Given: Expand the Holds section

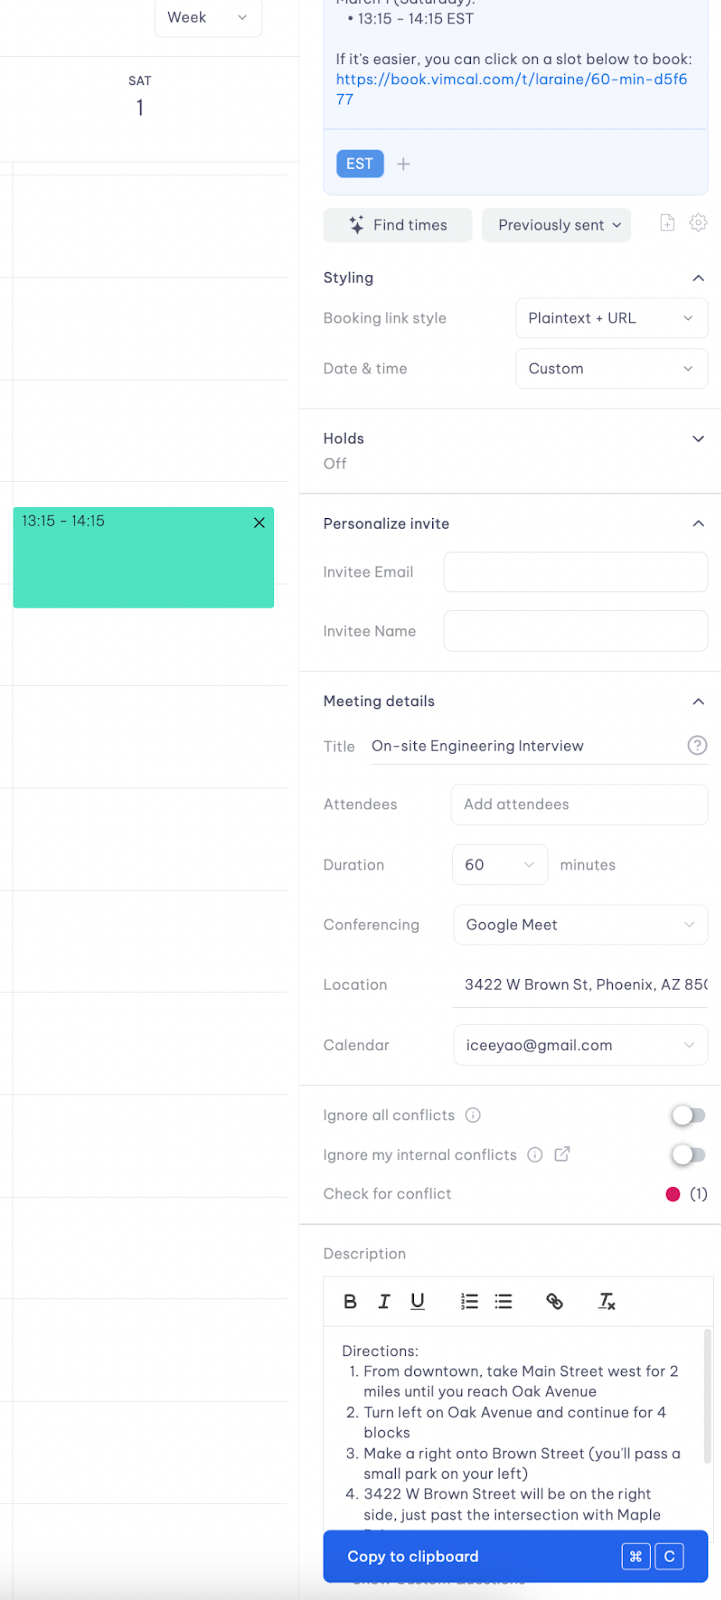Looking at the screenshot, I should point(698,439).
